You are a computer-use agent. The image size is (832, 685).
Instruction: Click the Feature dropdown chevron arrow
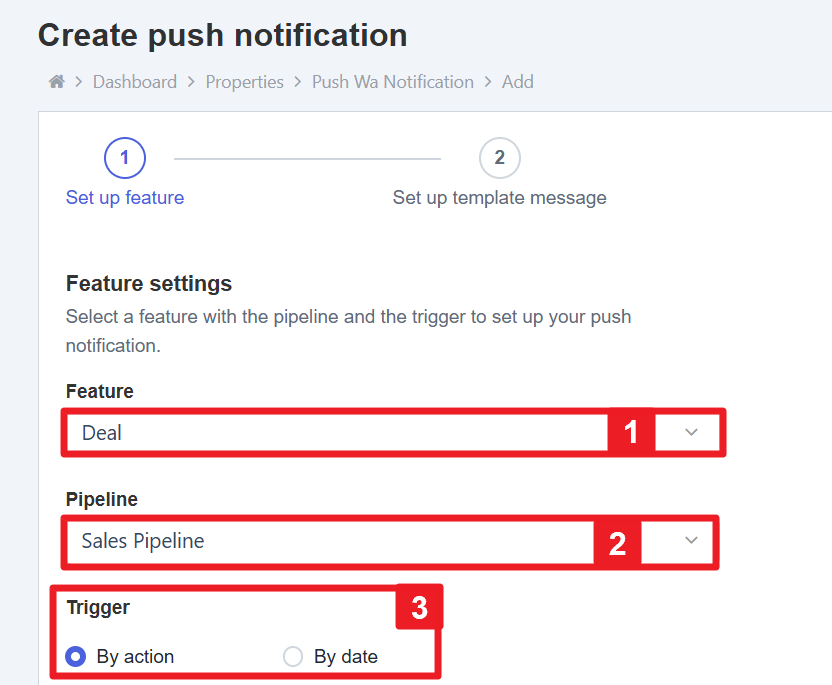691,432
